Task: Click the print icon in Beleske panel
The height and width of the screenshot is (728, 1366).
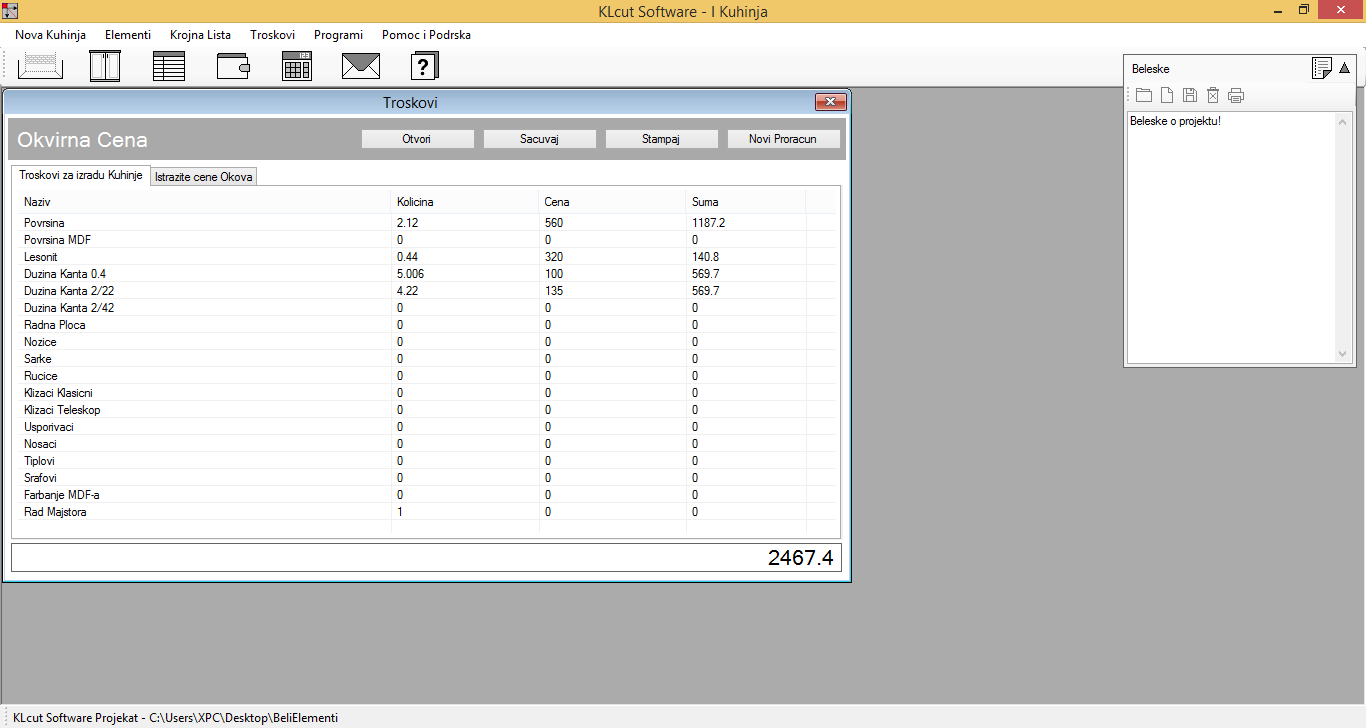Action: [1236, 96]
